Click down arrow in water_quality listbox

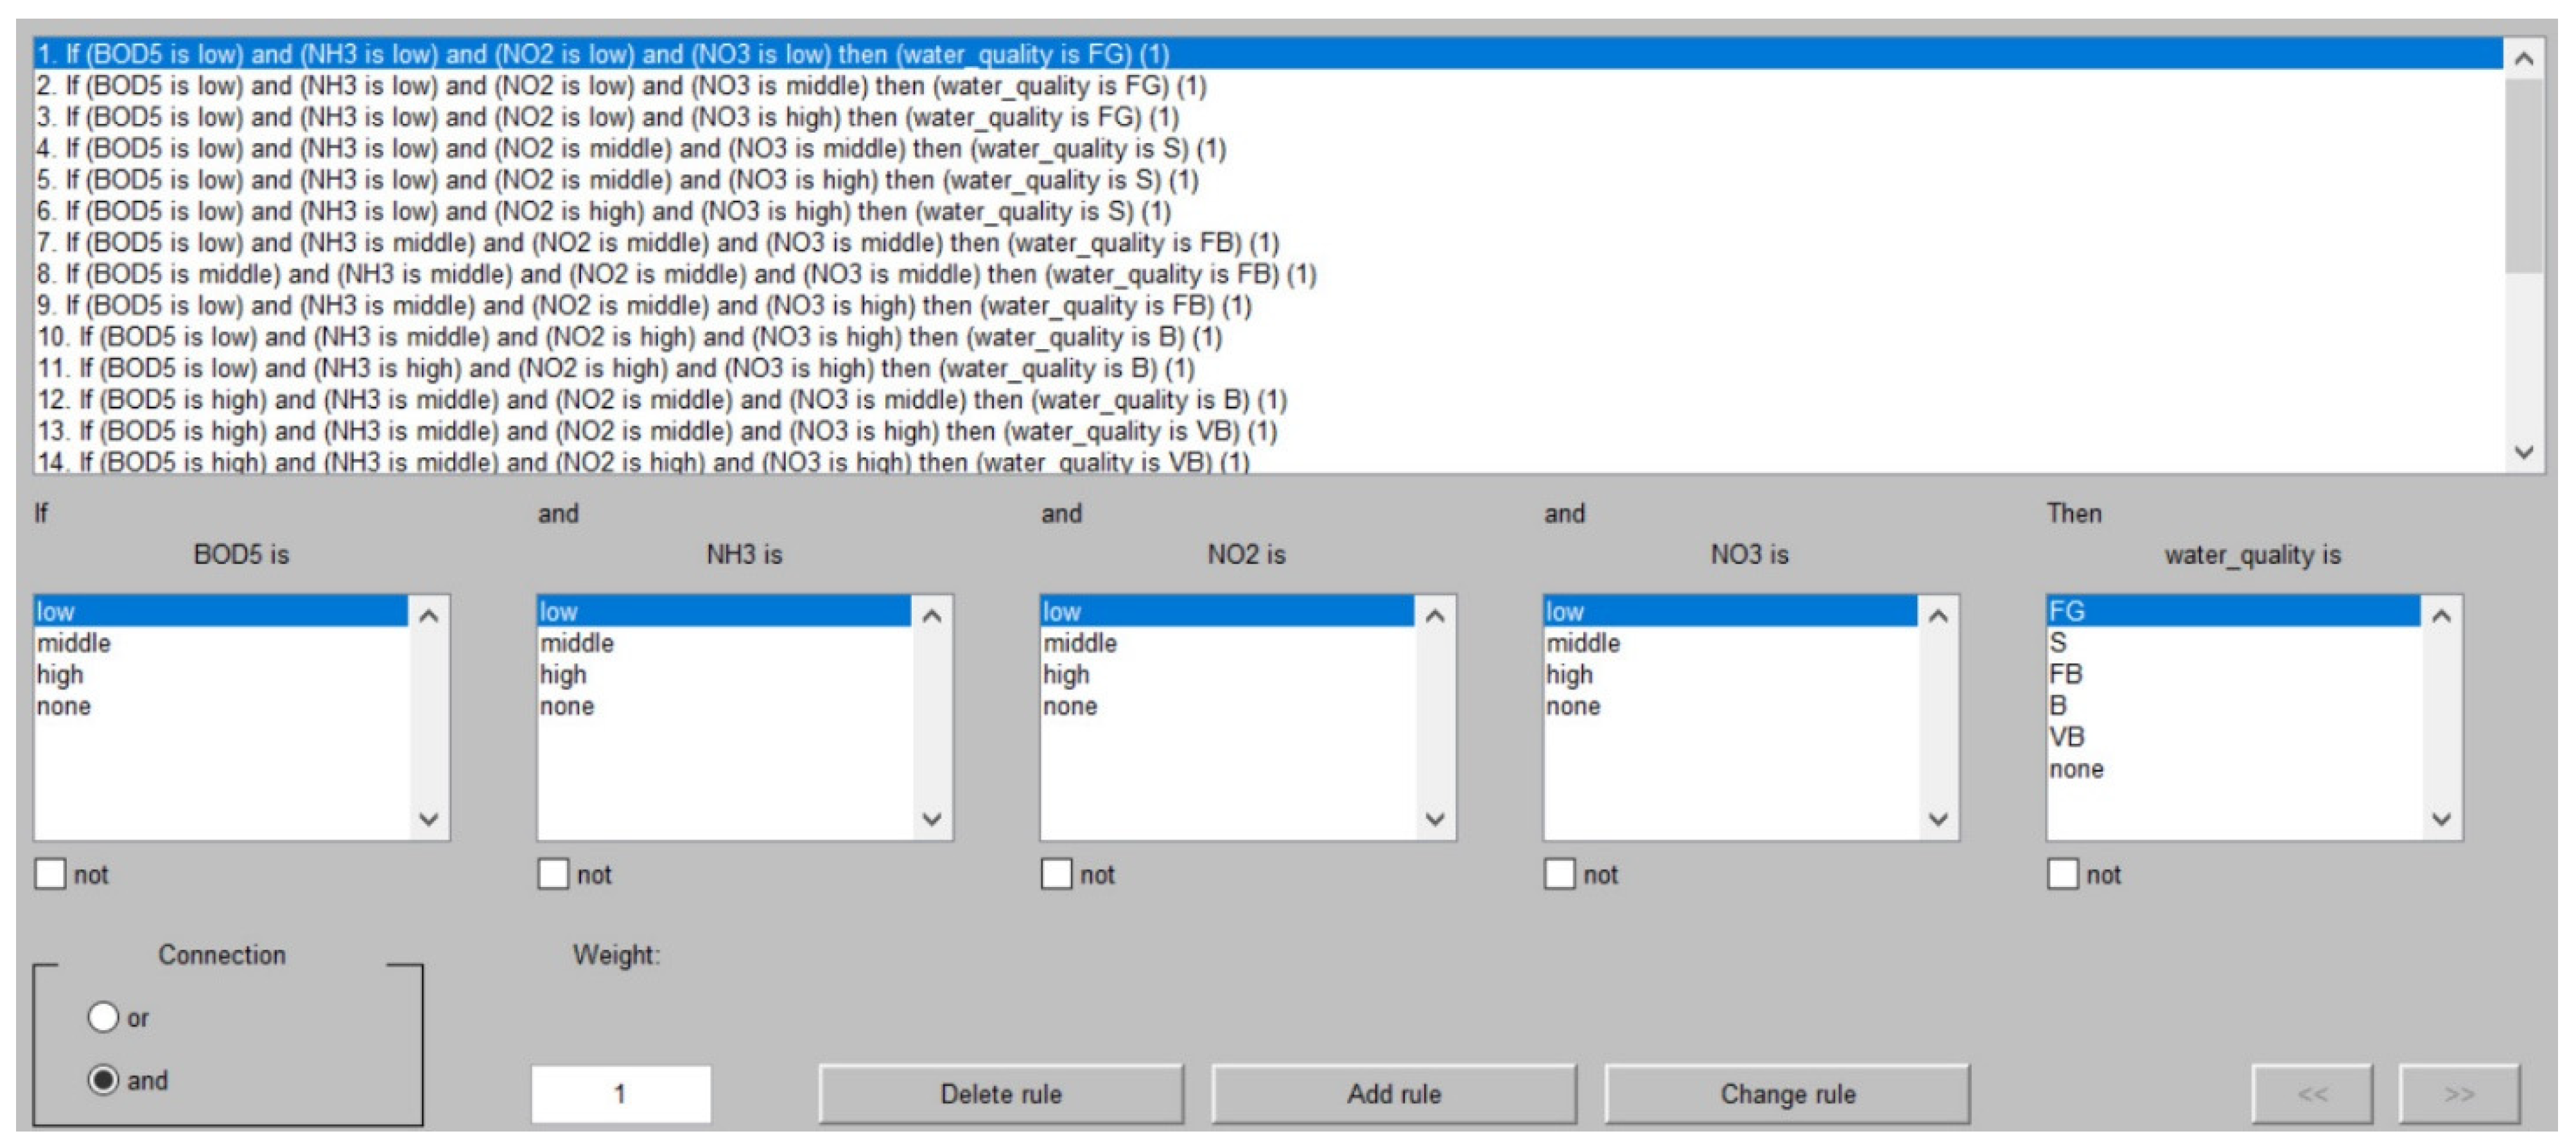[x=2441, y=819]
